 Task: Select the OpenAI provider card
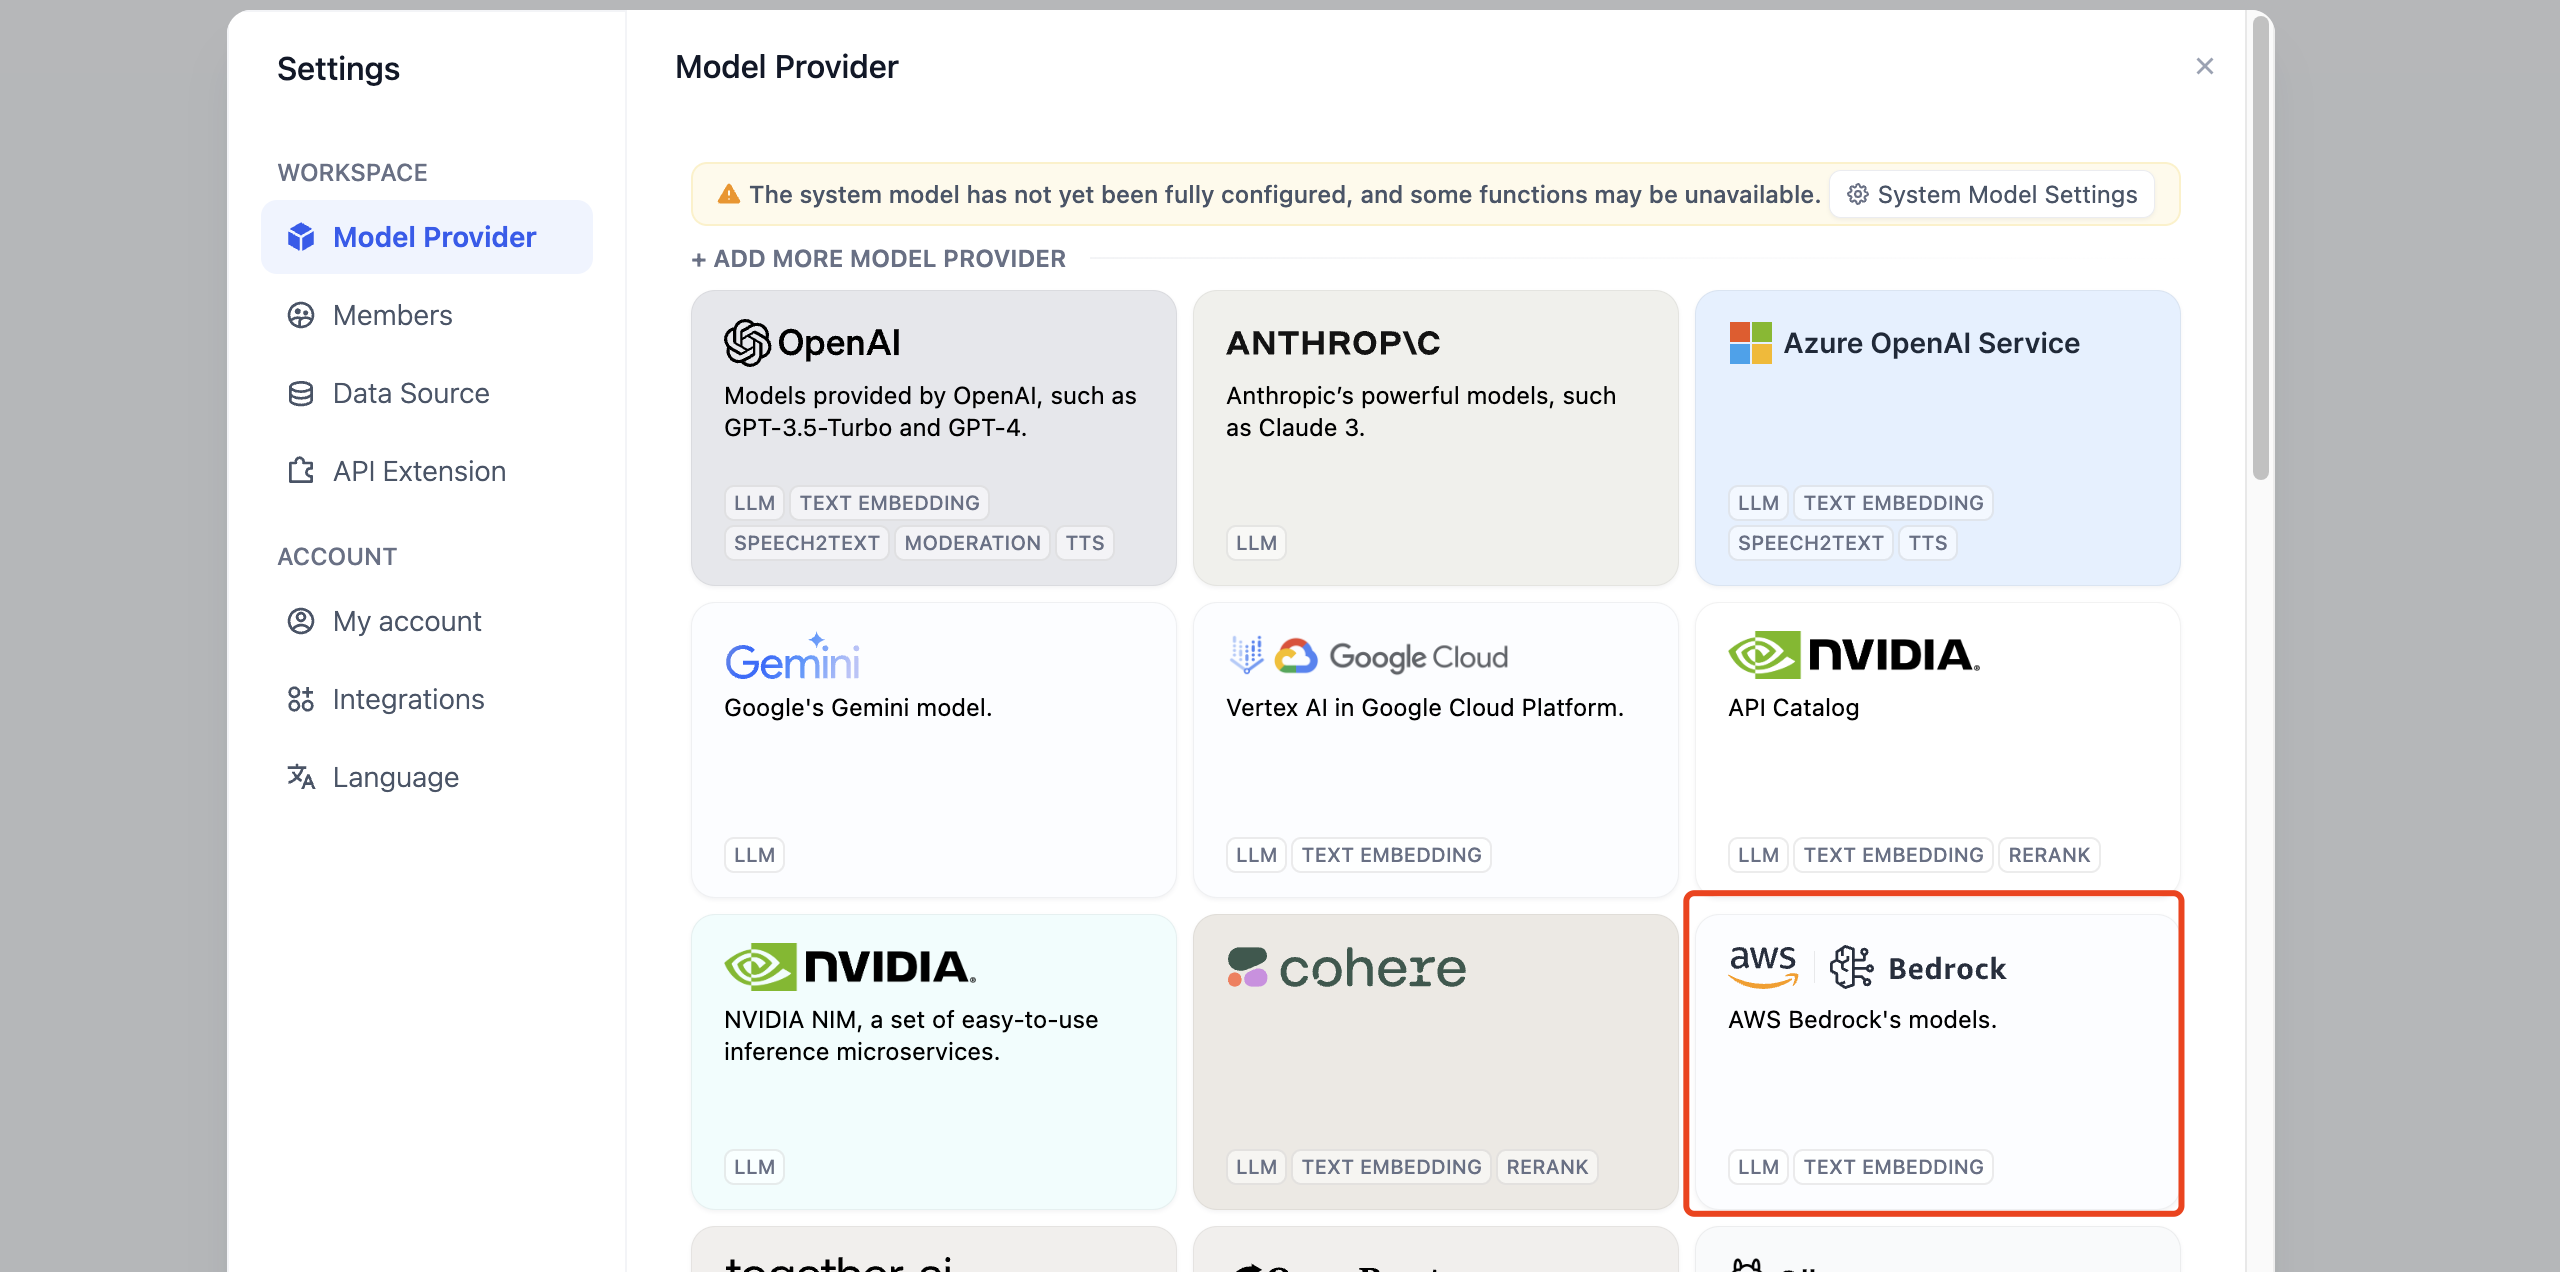pos(933,438)
